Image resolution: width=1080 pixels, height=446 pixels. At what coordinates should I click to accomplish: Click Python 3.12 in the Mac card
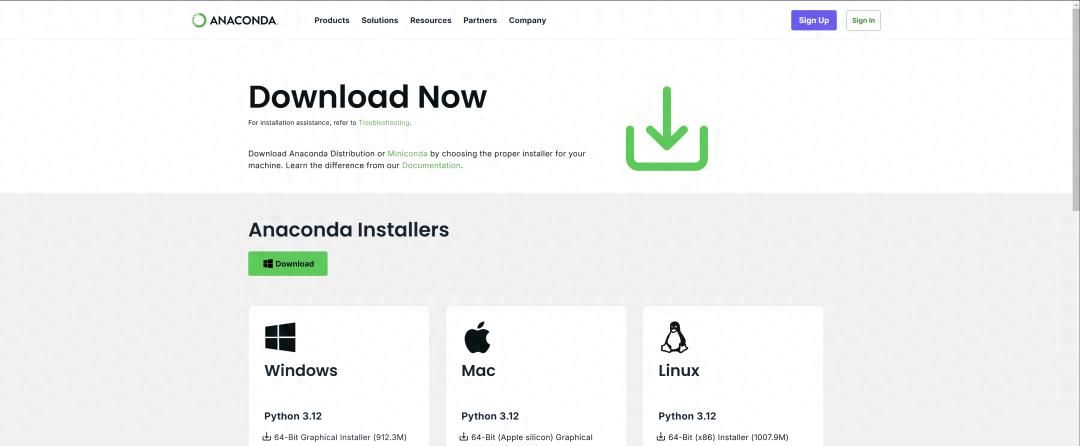(490, 416)
